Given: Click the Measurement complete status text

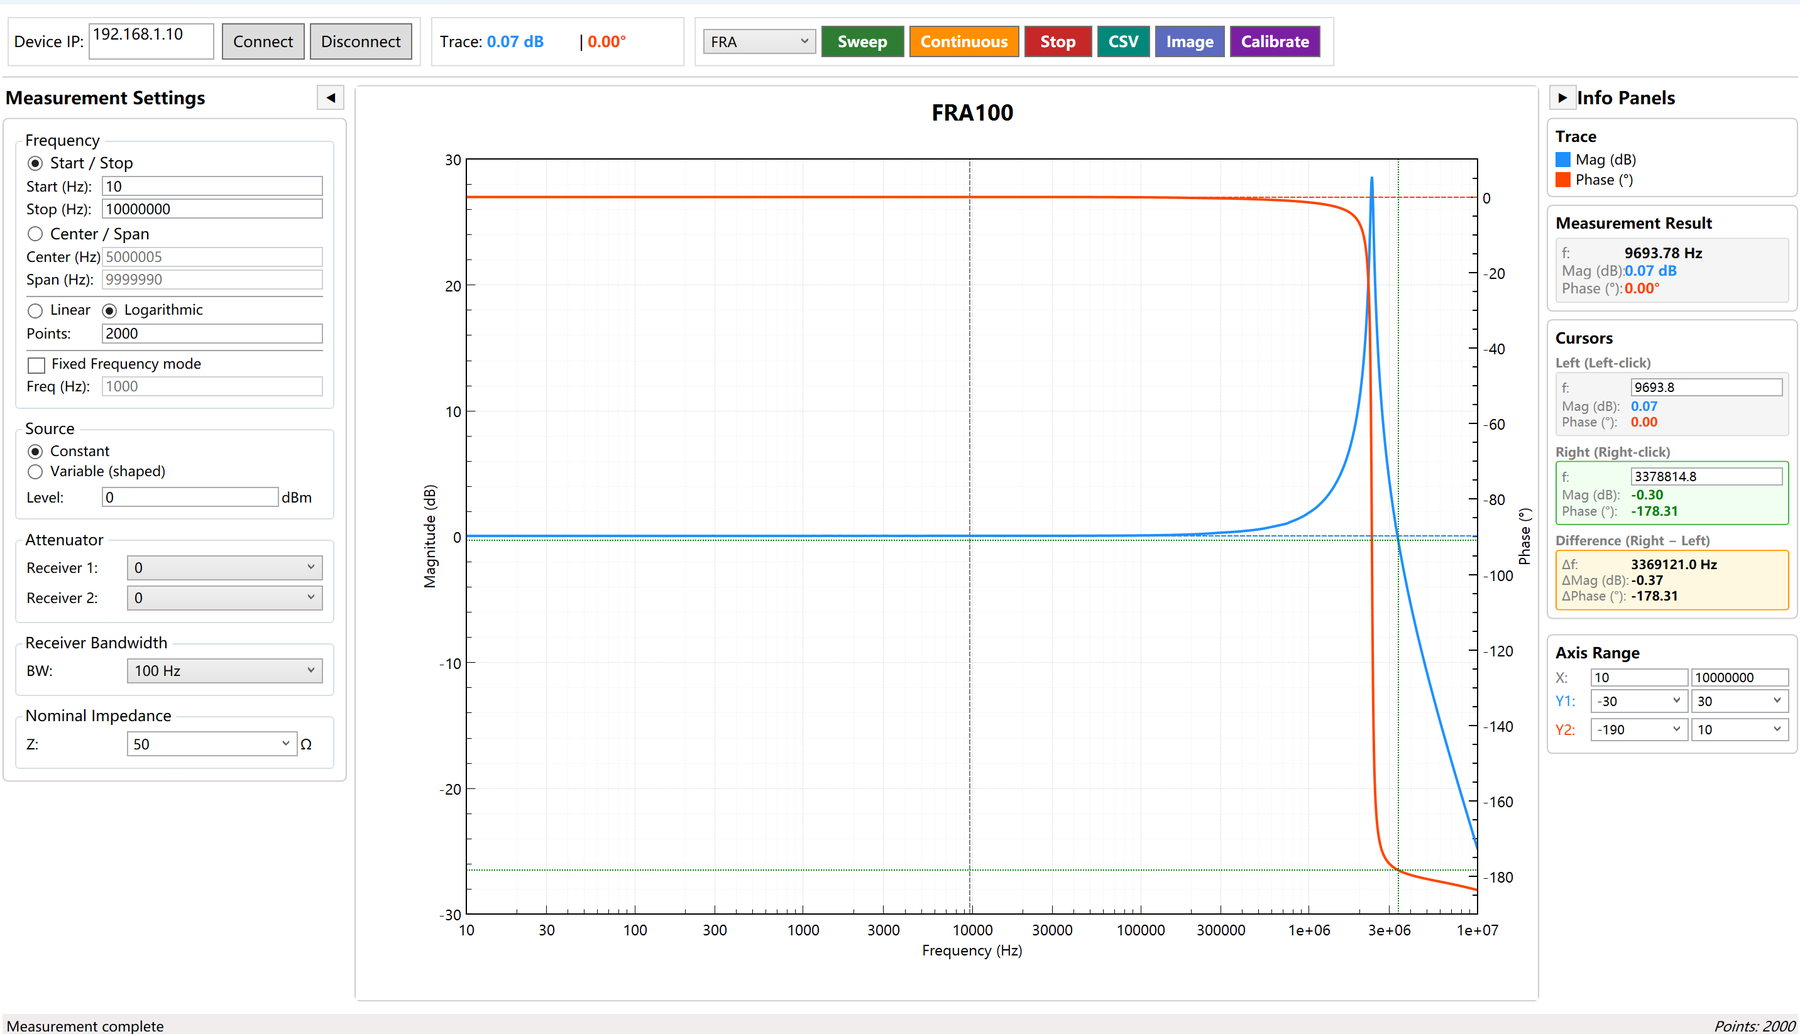Looking at the screenshot, I should coord(85,1025).
